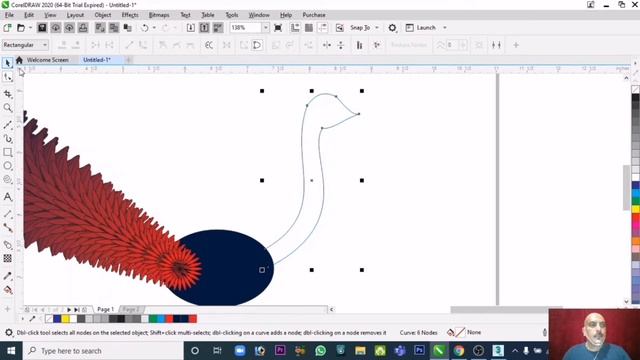Select the Parallel Dimension tool
The width and height of the screenshot is (640, 360).
tap(7, 214)
